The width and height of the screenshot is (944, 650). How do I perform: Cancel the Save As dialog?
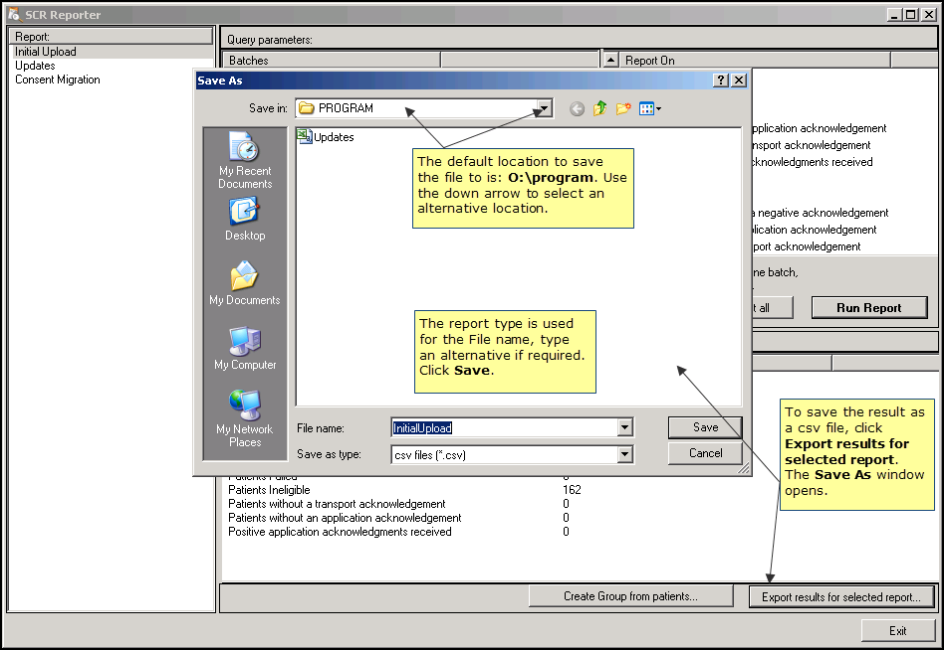pos(705,453)
